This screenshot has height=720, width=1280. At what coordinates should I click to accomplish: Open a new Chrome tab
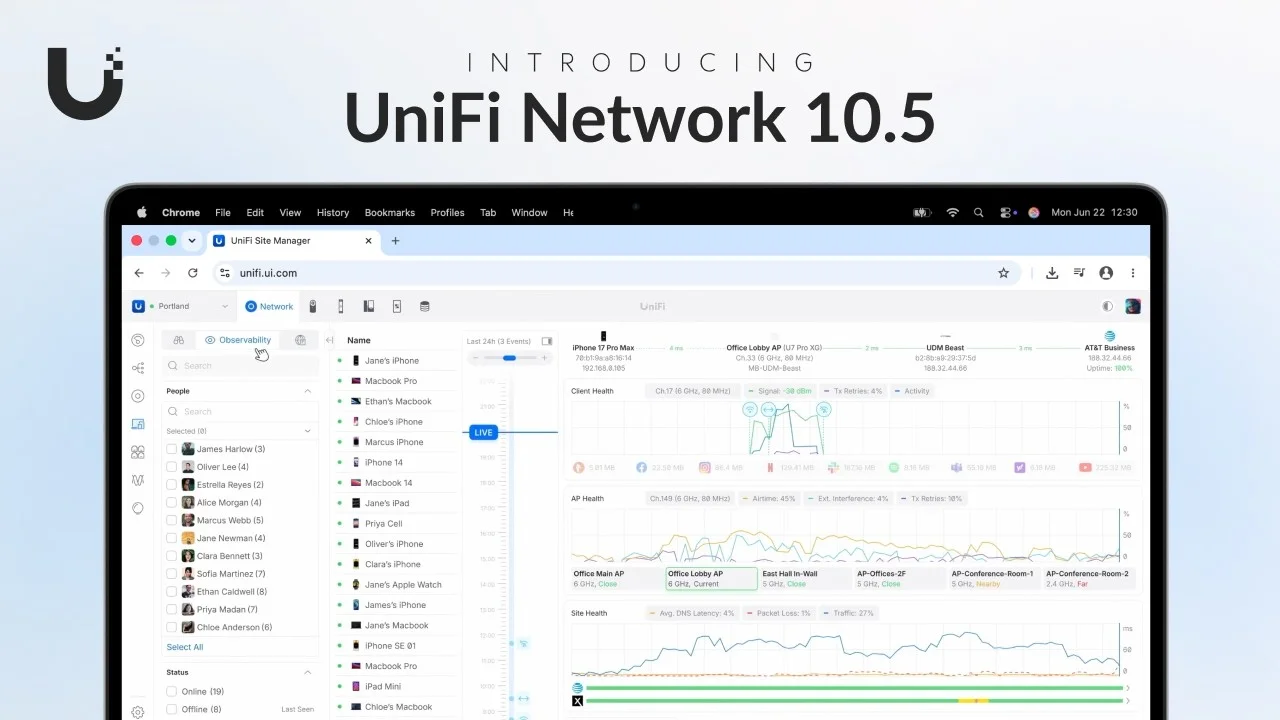[395, 241]
